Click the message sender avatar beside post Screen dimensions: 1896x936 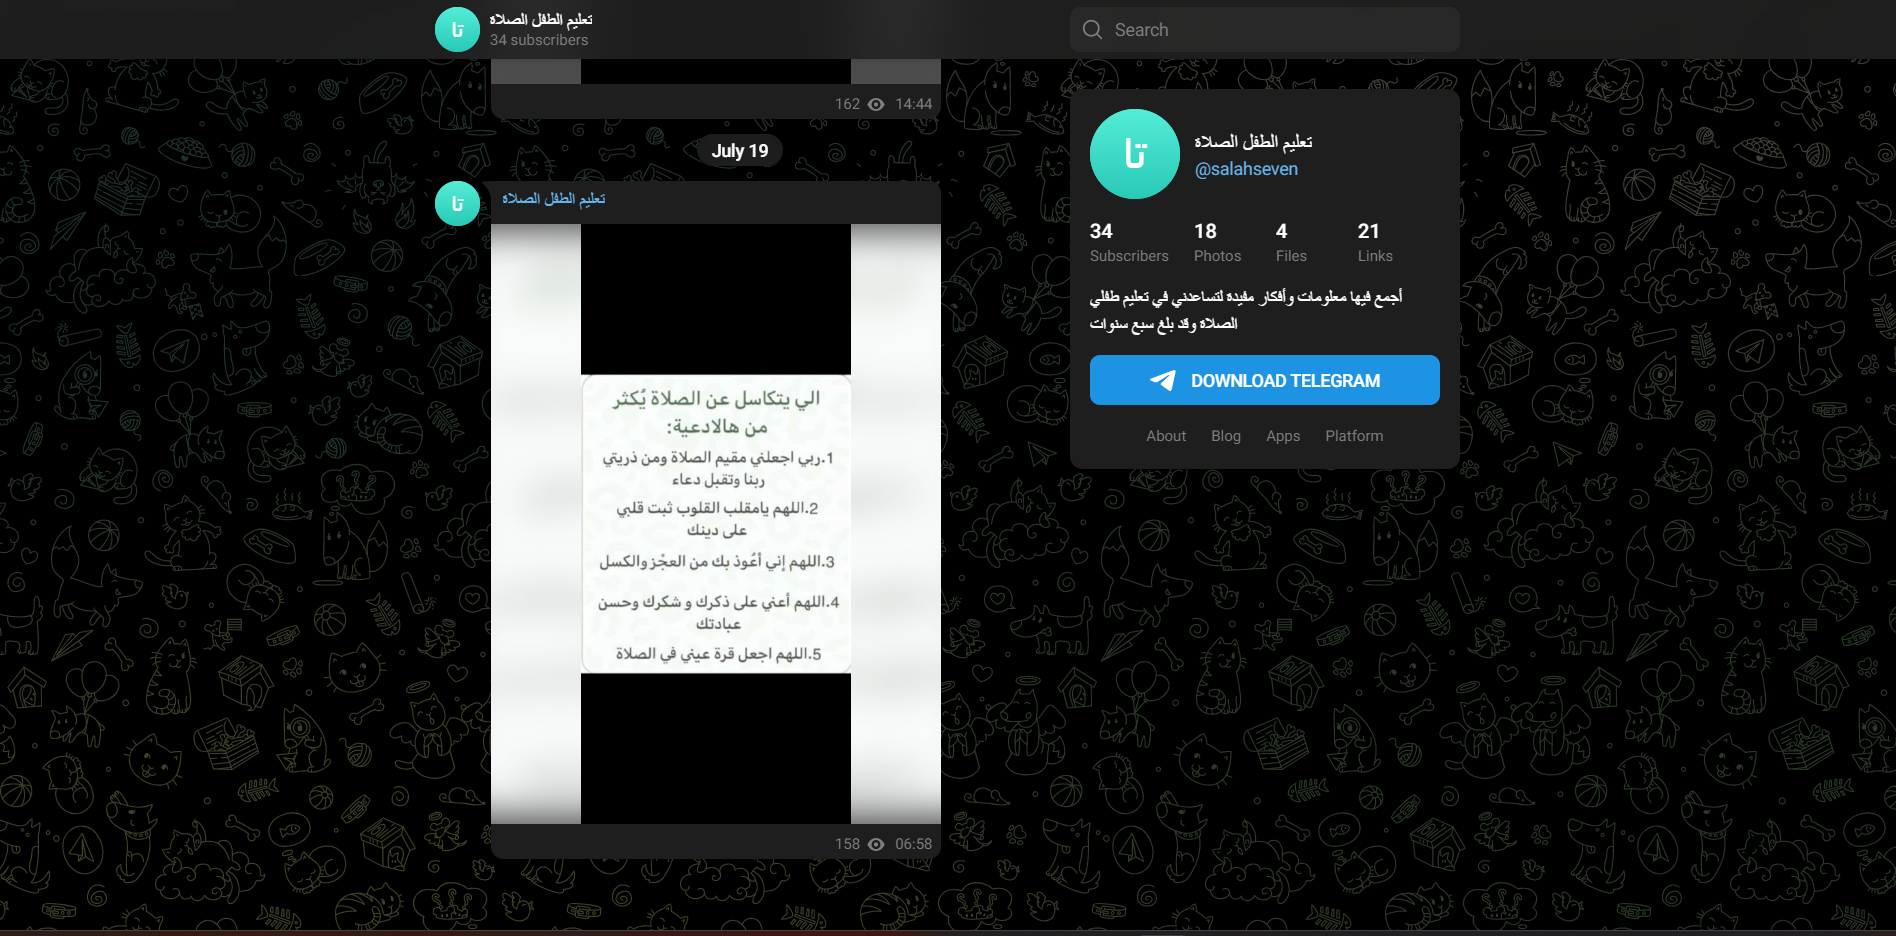[457, 204]
